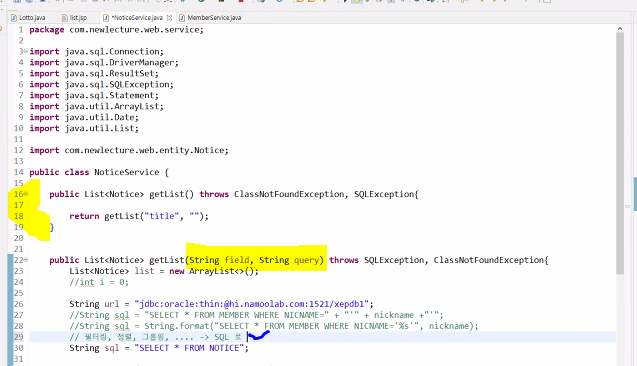Click 'NoticeService' class name at line 14
Screen dimensions: 637x366
click(x=126, y=172)
